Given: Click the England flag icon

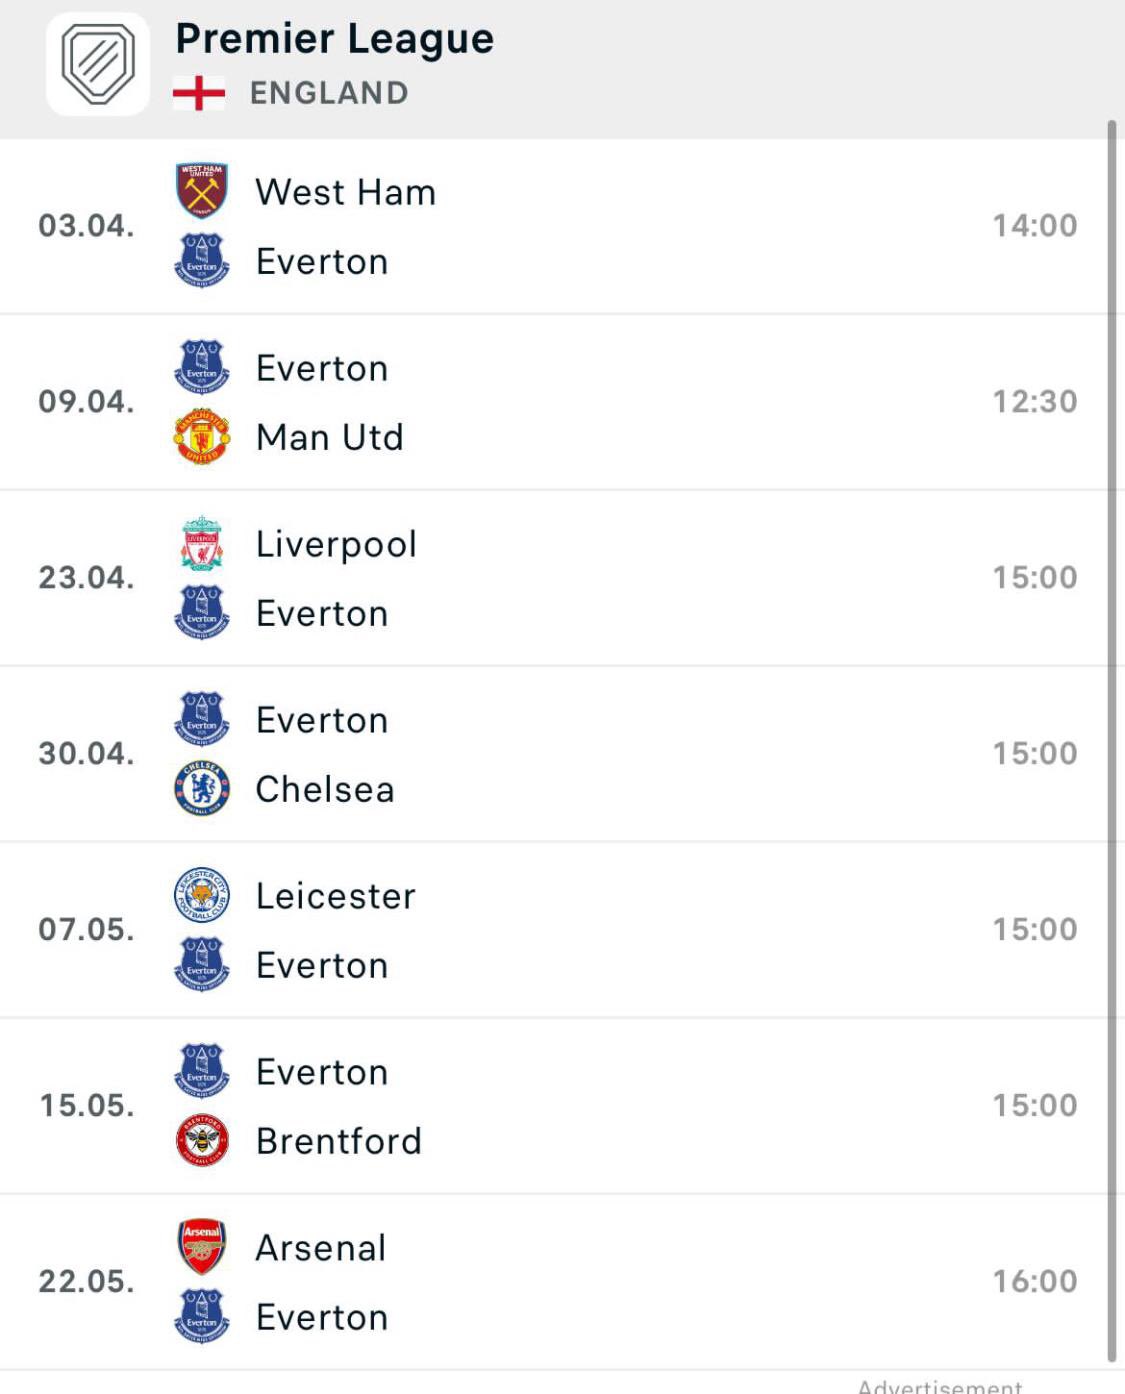Looking at the screenshot, I should pyautogui.click(x=199, y=93).
